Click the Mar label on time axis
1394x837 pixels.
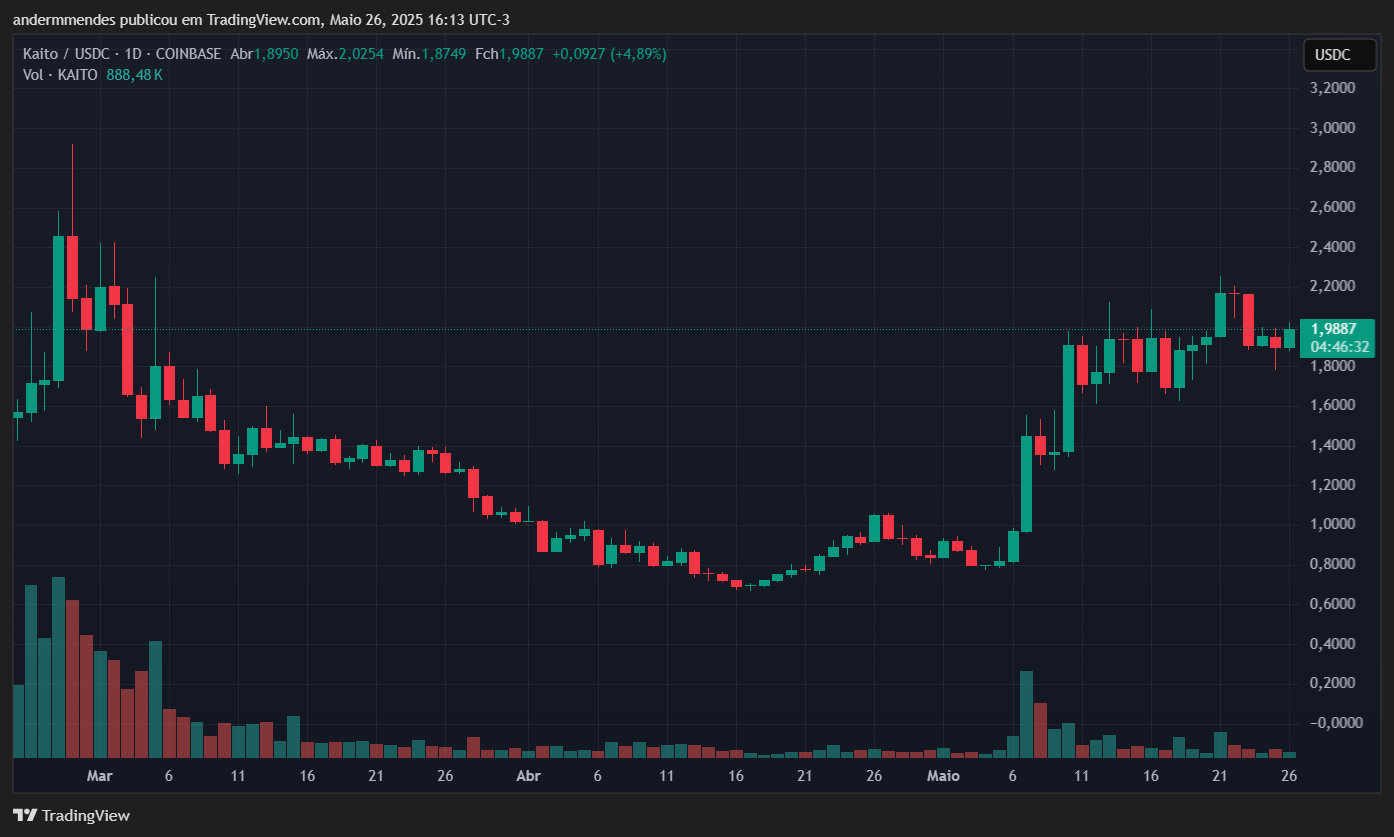point(99,776)
